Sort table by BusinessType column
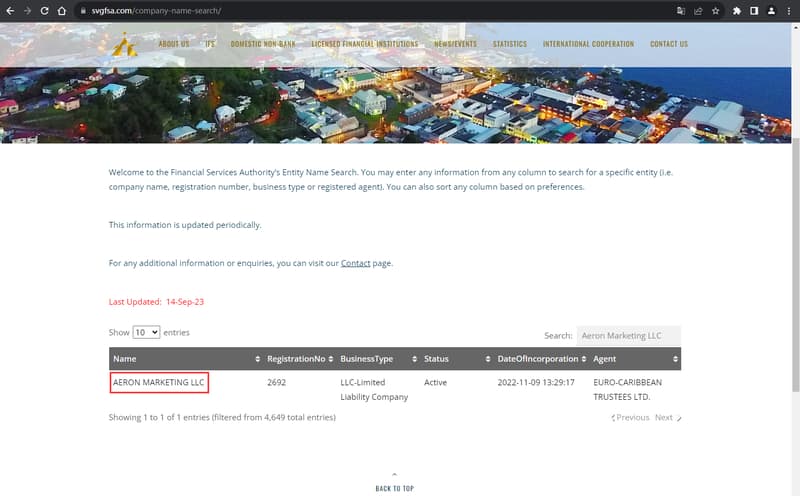 coord(378,359)
